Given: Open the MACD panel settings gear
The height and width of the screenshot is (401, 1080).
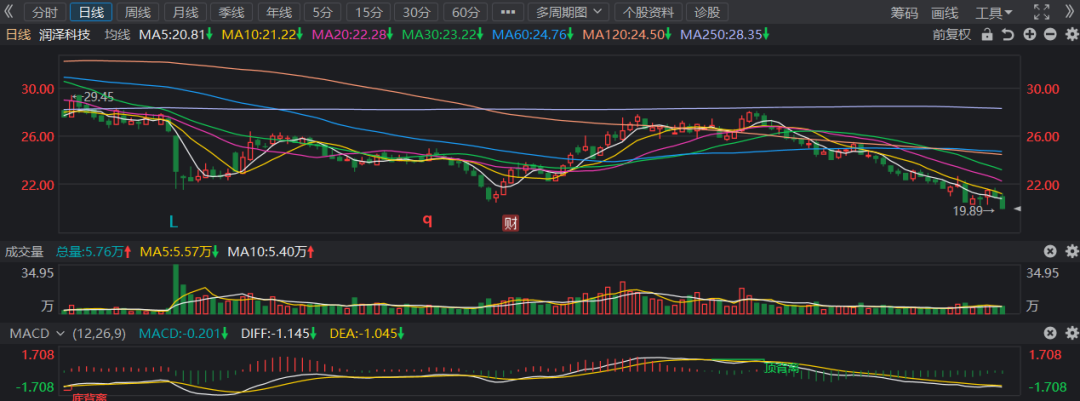Looking at the screenshot, I should 1070,332.
